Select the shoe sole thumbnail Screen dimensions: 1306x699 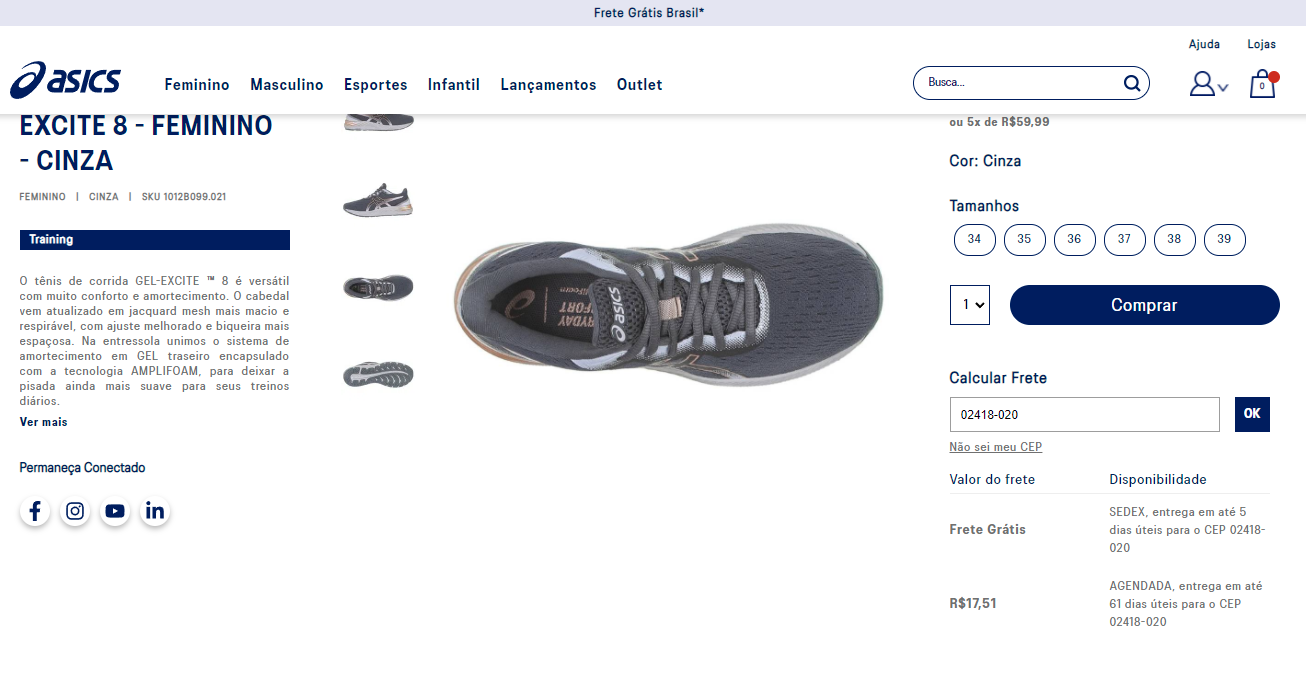[378, 375]
